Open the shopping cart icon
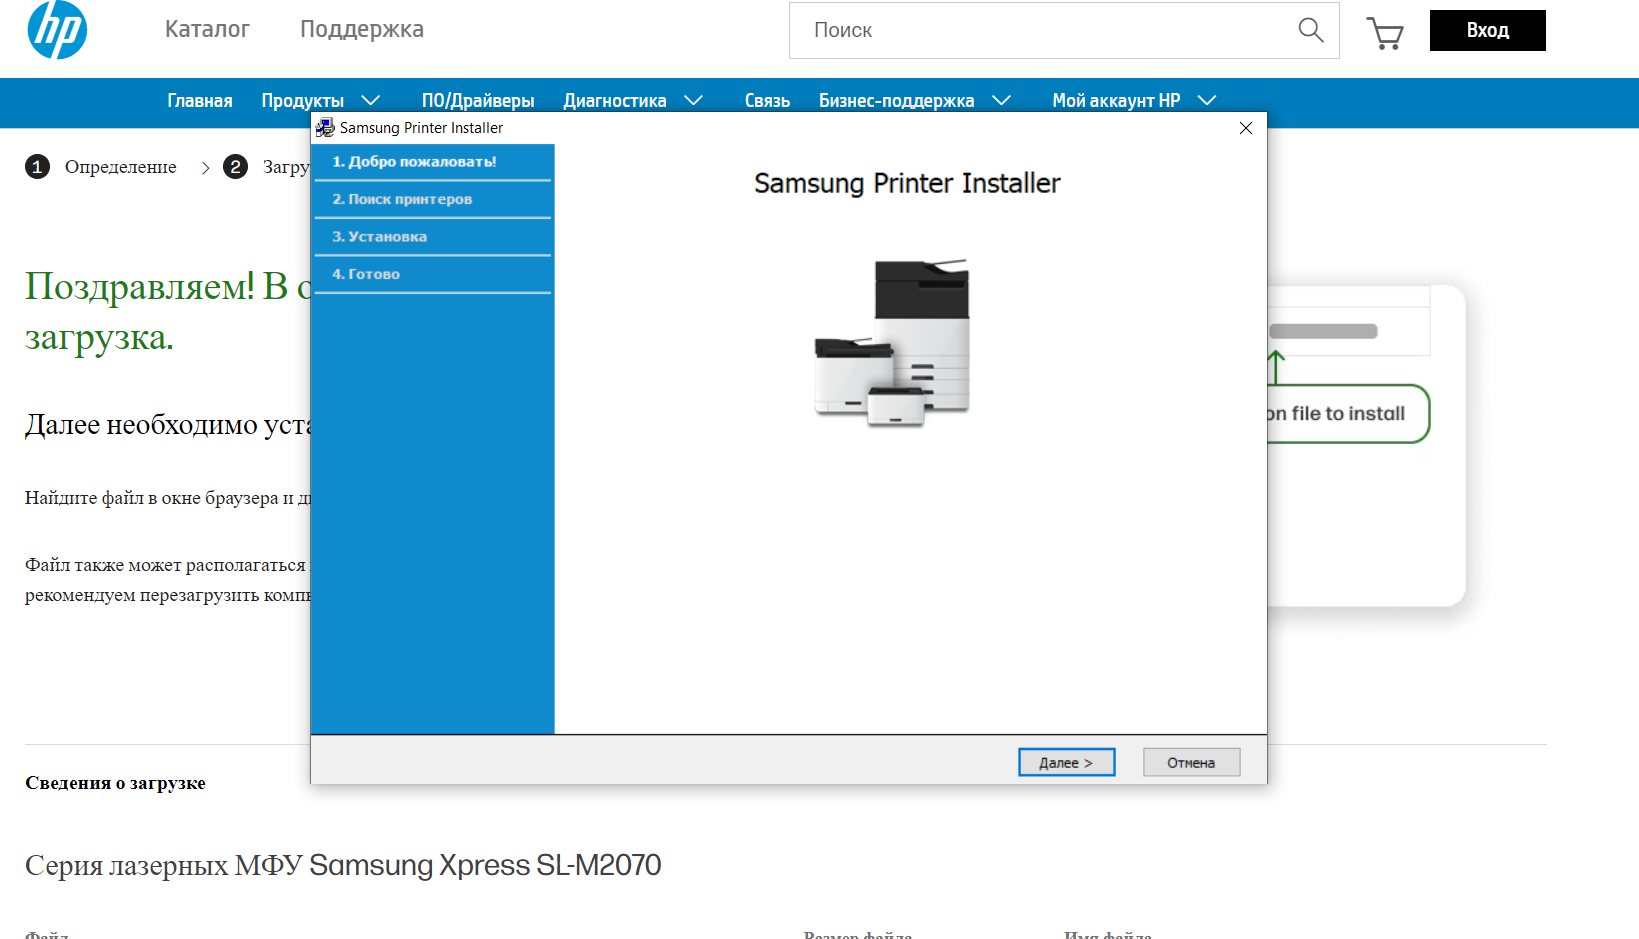The height and width of the screenshot is (939, 1639). pos(1385,33)
